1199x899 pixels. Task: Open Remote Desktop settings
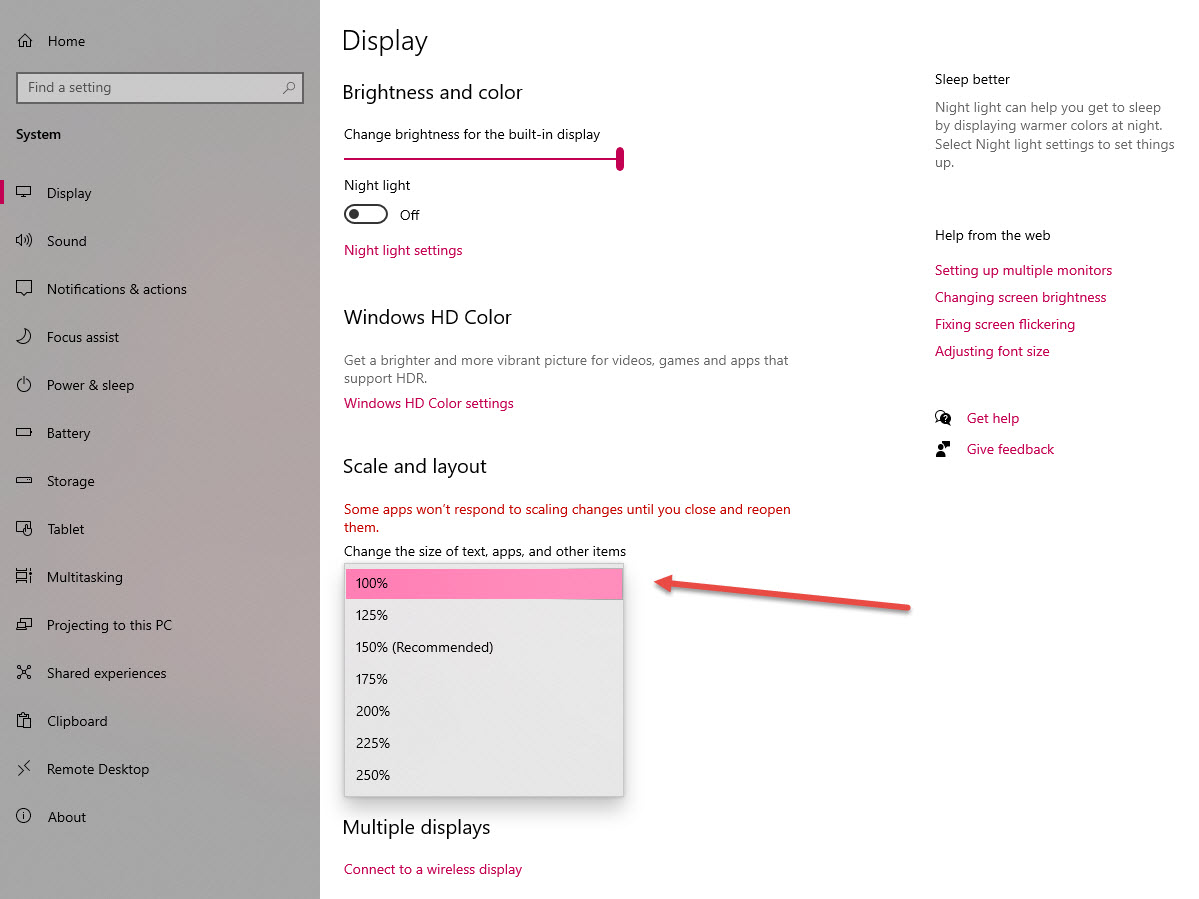point(160,769)
